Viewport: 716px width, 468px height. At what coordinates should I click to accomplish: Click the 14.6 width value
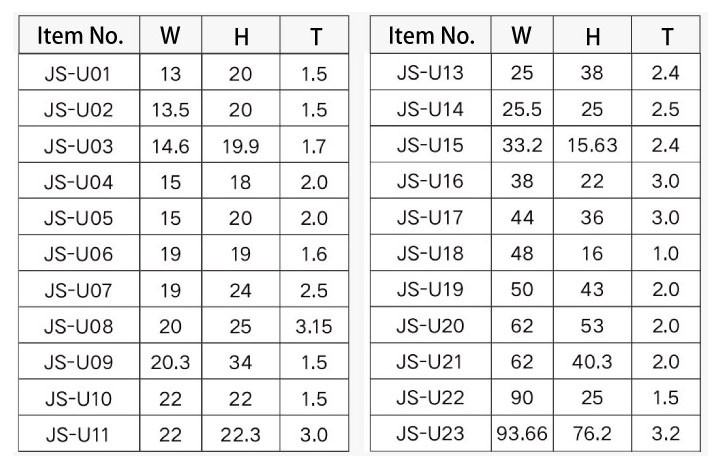click(x=170, y=146)
